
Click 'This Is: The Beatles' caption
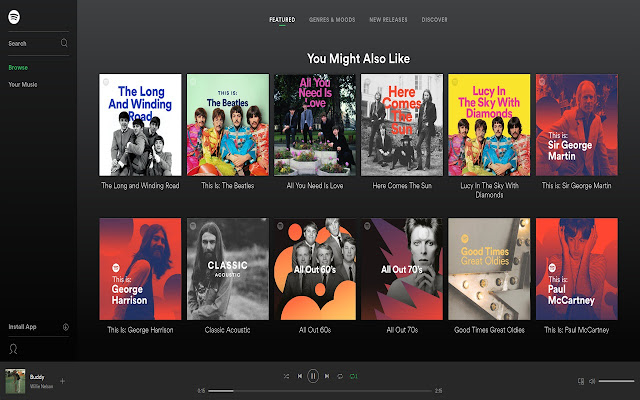pyautogui.click(x=228, y=186)
